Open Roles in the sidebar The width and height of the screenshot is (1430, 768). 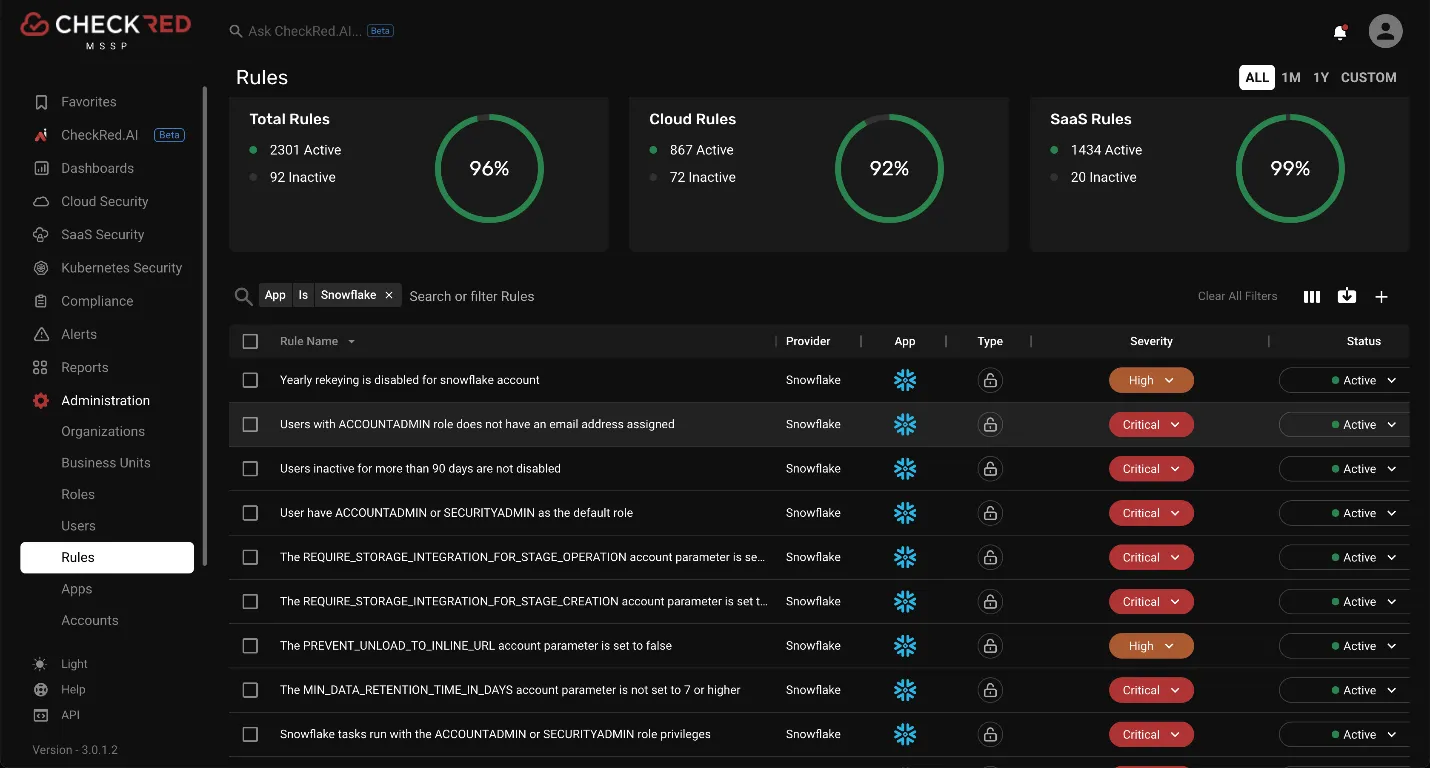coord(78,494)
